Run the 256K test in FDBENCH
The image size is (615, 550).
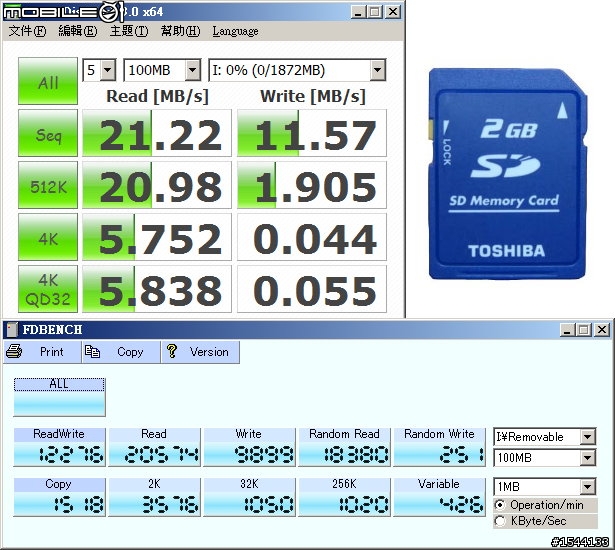(x=344, y=497)
